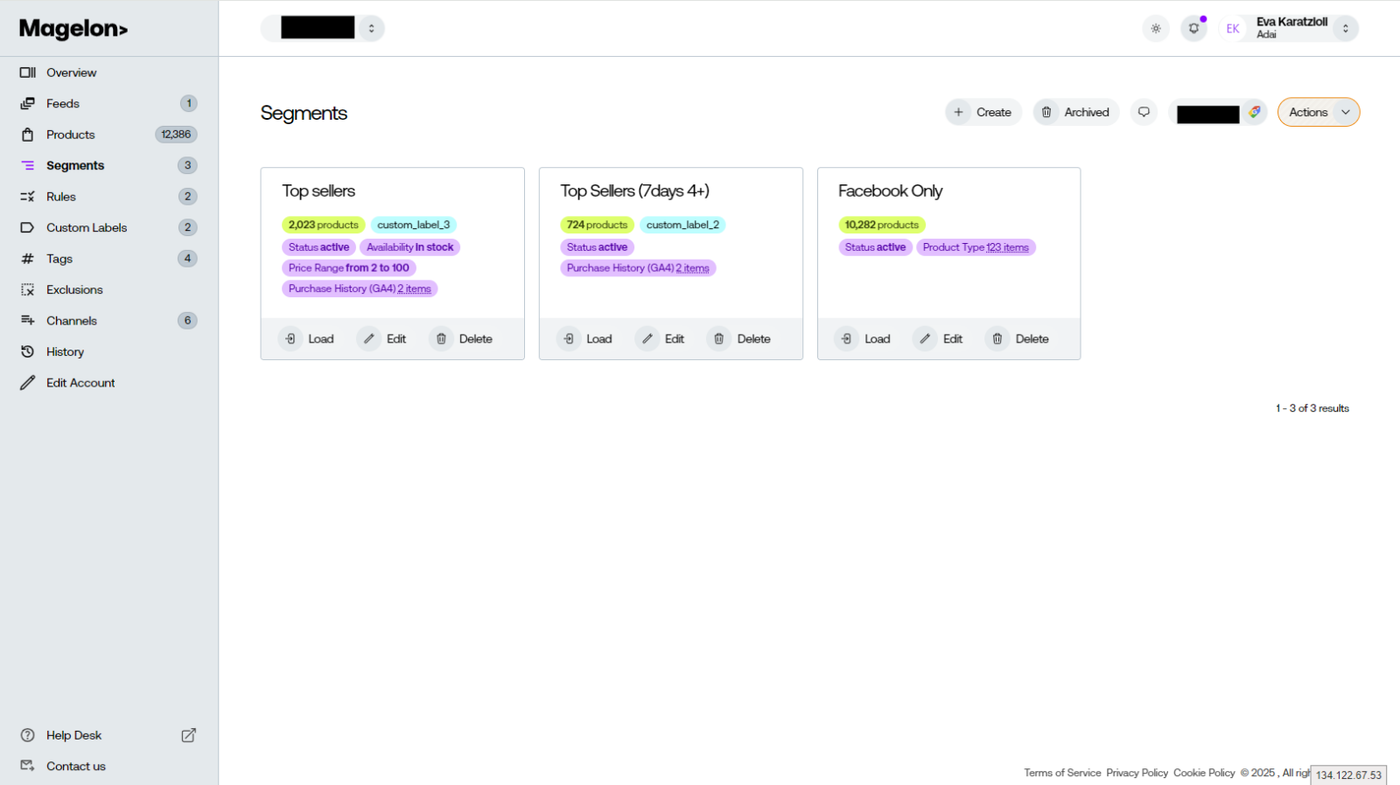Click the Price Range from 2 to 100 chip

click(349, 268)
